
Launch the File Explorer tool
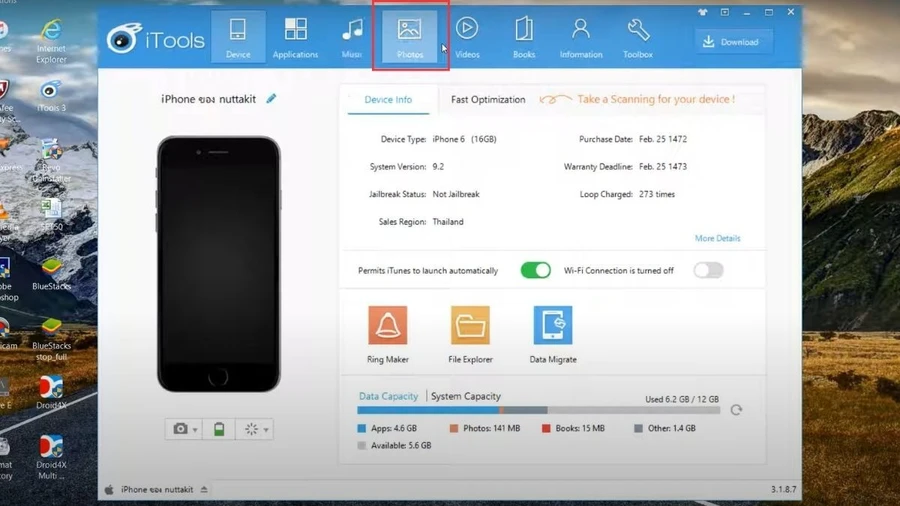470,335
